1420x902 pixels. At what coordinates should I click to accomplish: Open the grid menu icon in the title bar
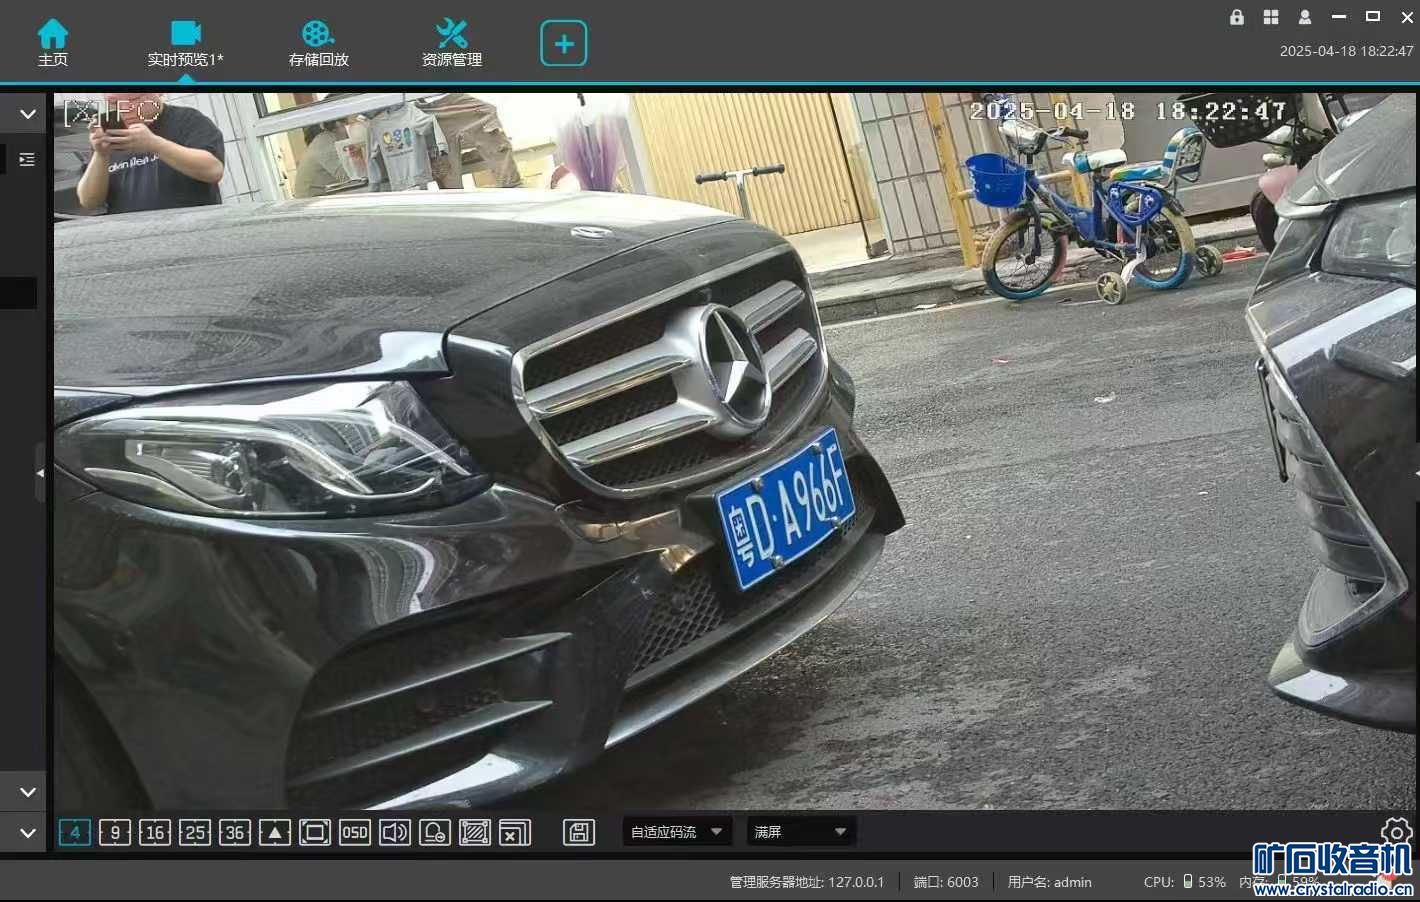(1271, 17)
